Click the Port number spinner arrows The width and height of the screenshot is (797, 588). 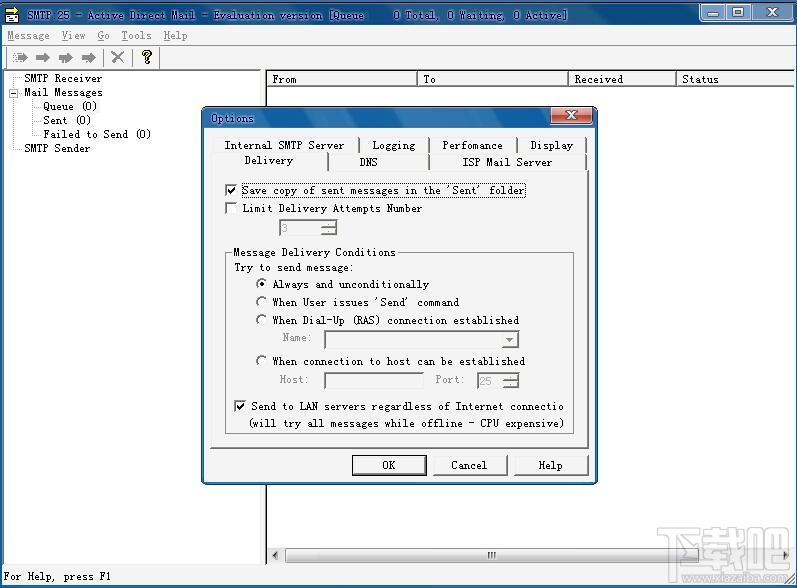(511, 381)
